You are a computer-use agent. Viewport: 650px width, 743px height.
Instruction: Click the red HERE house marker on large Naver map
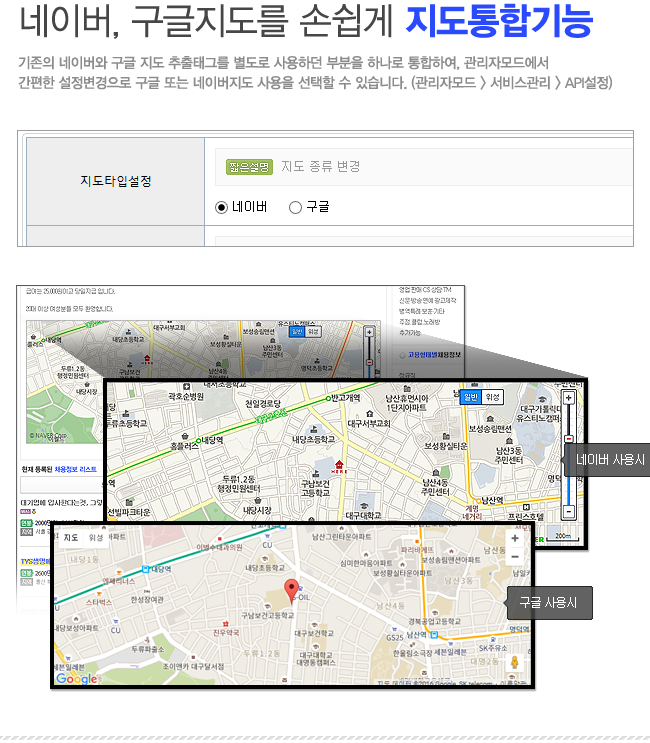(x=339, y=467)
